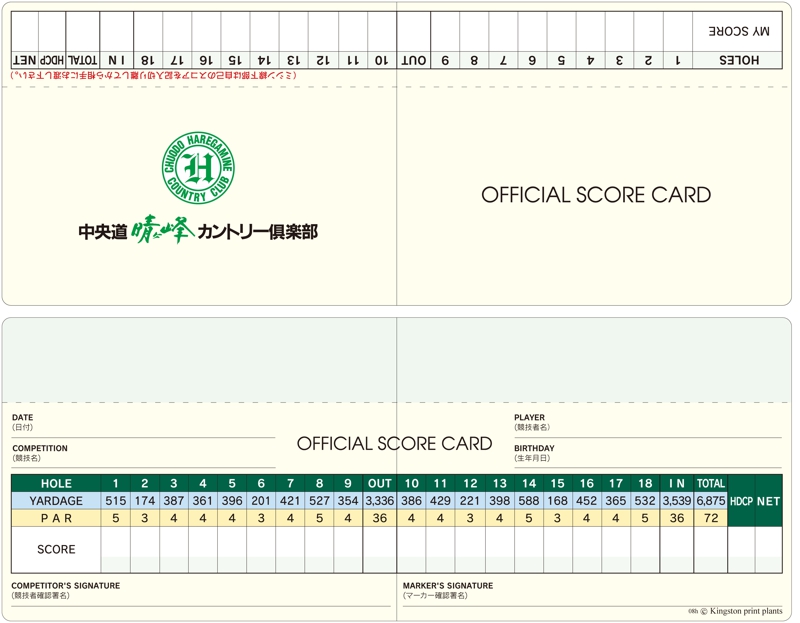Click the IN yardage total 3,539
Viewport: 800px width, 623px height.
[677, 501]
